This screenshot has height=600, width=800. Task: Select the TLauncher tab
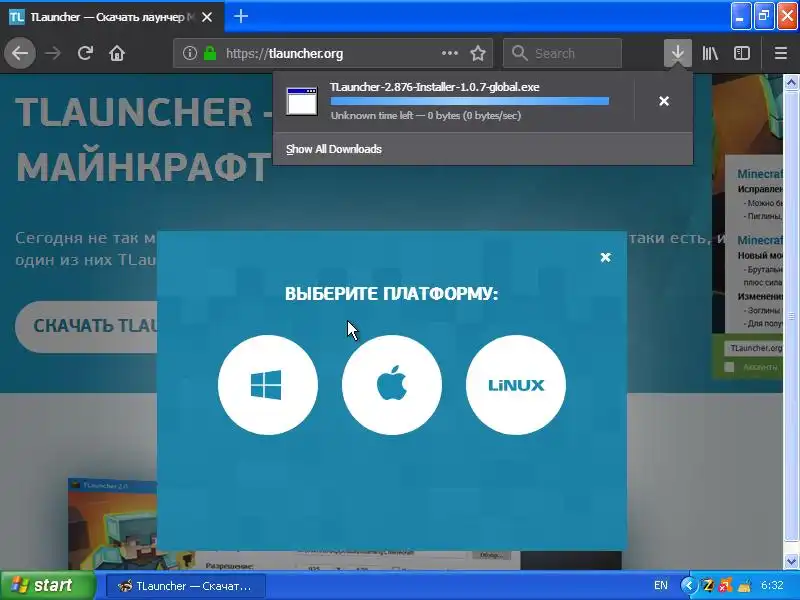[x=112, y=17]
